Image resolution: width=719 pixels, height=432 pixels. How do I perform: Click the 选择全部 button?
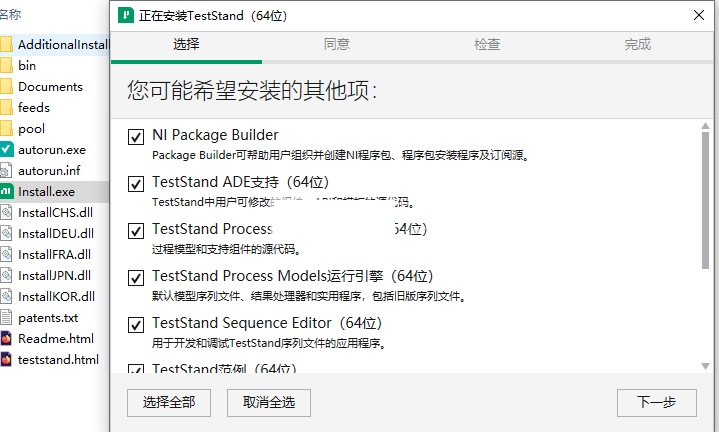click(169, 403)
